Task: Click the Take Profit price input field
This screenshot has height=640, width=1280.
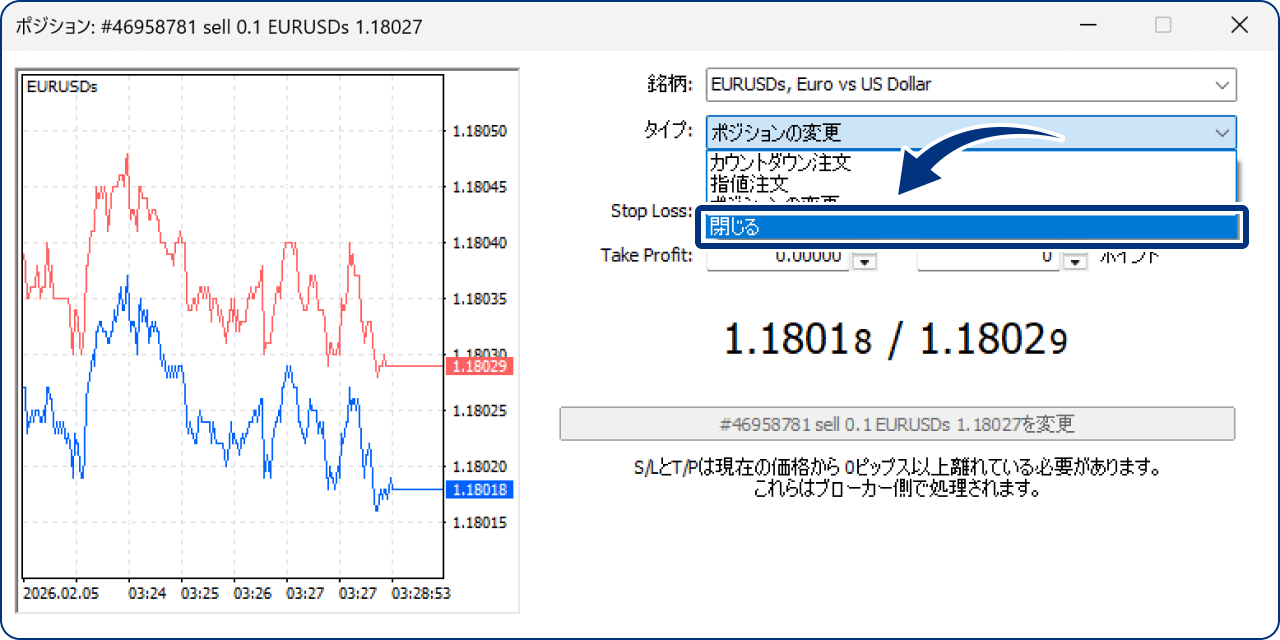Action: (778, 258)
